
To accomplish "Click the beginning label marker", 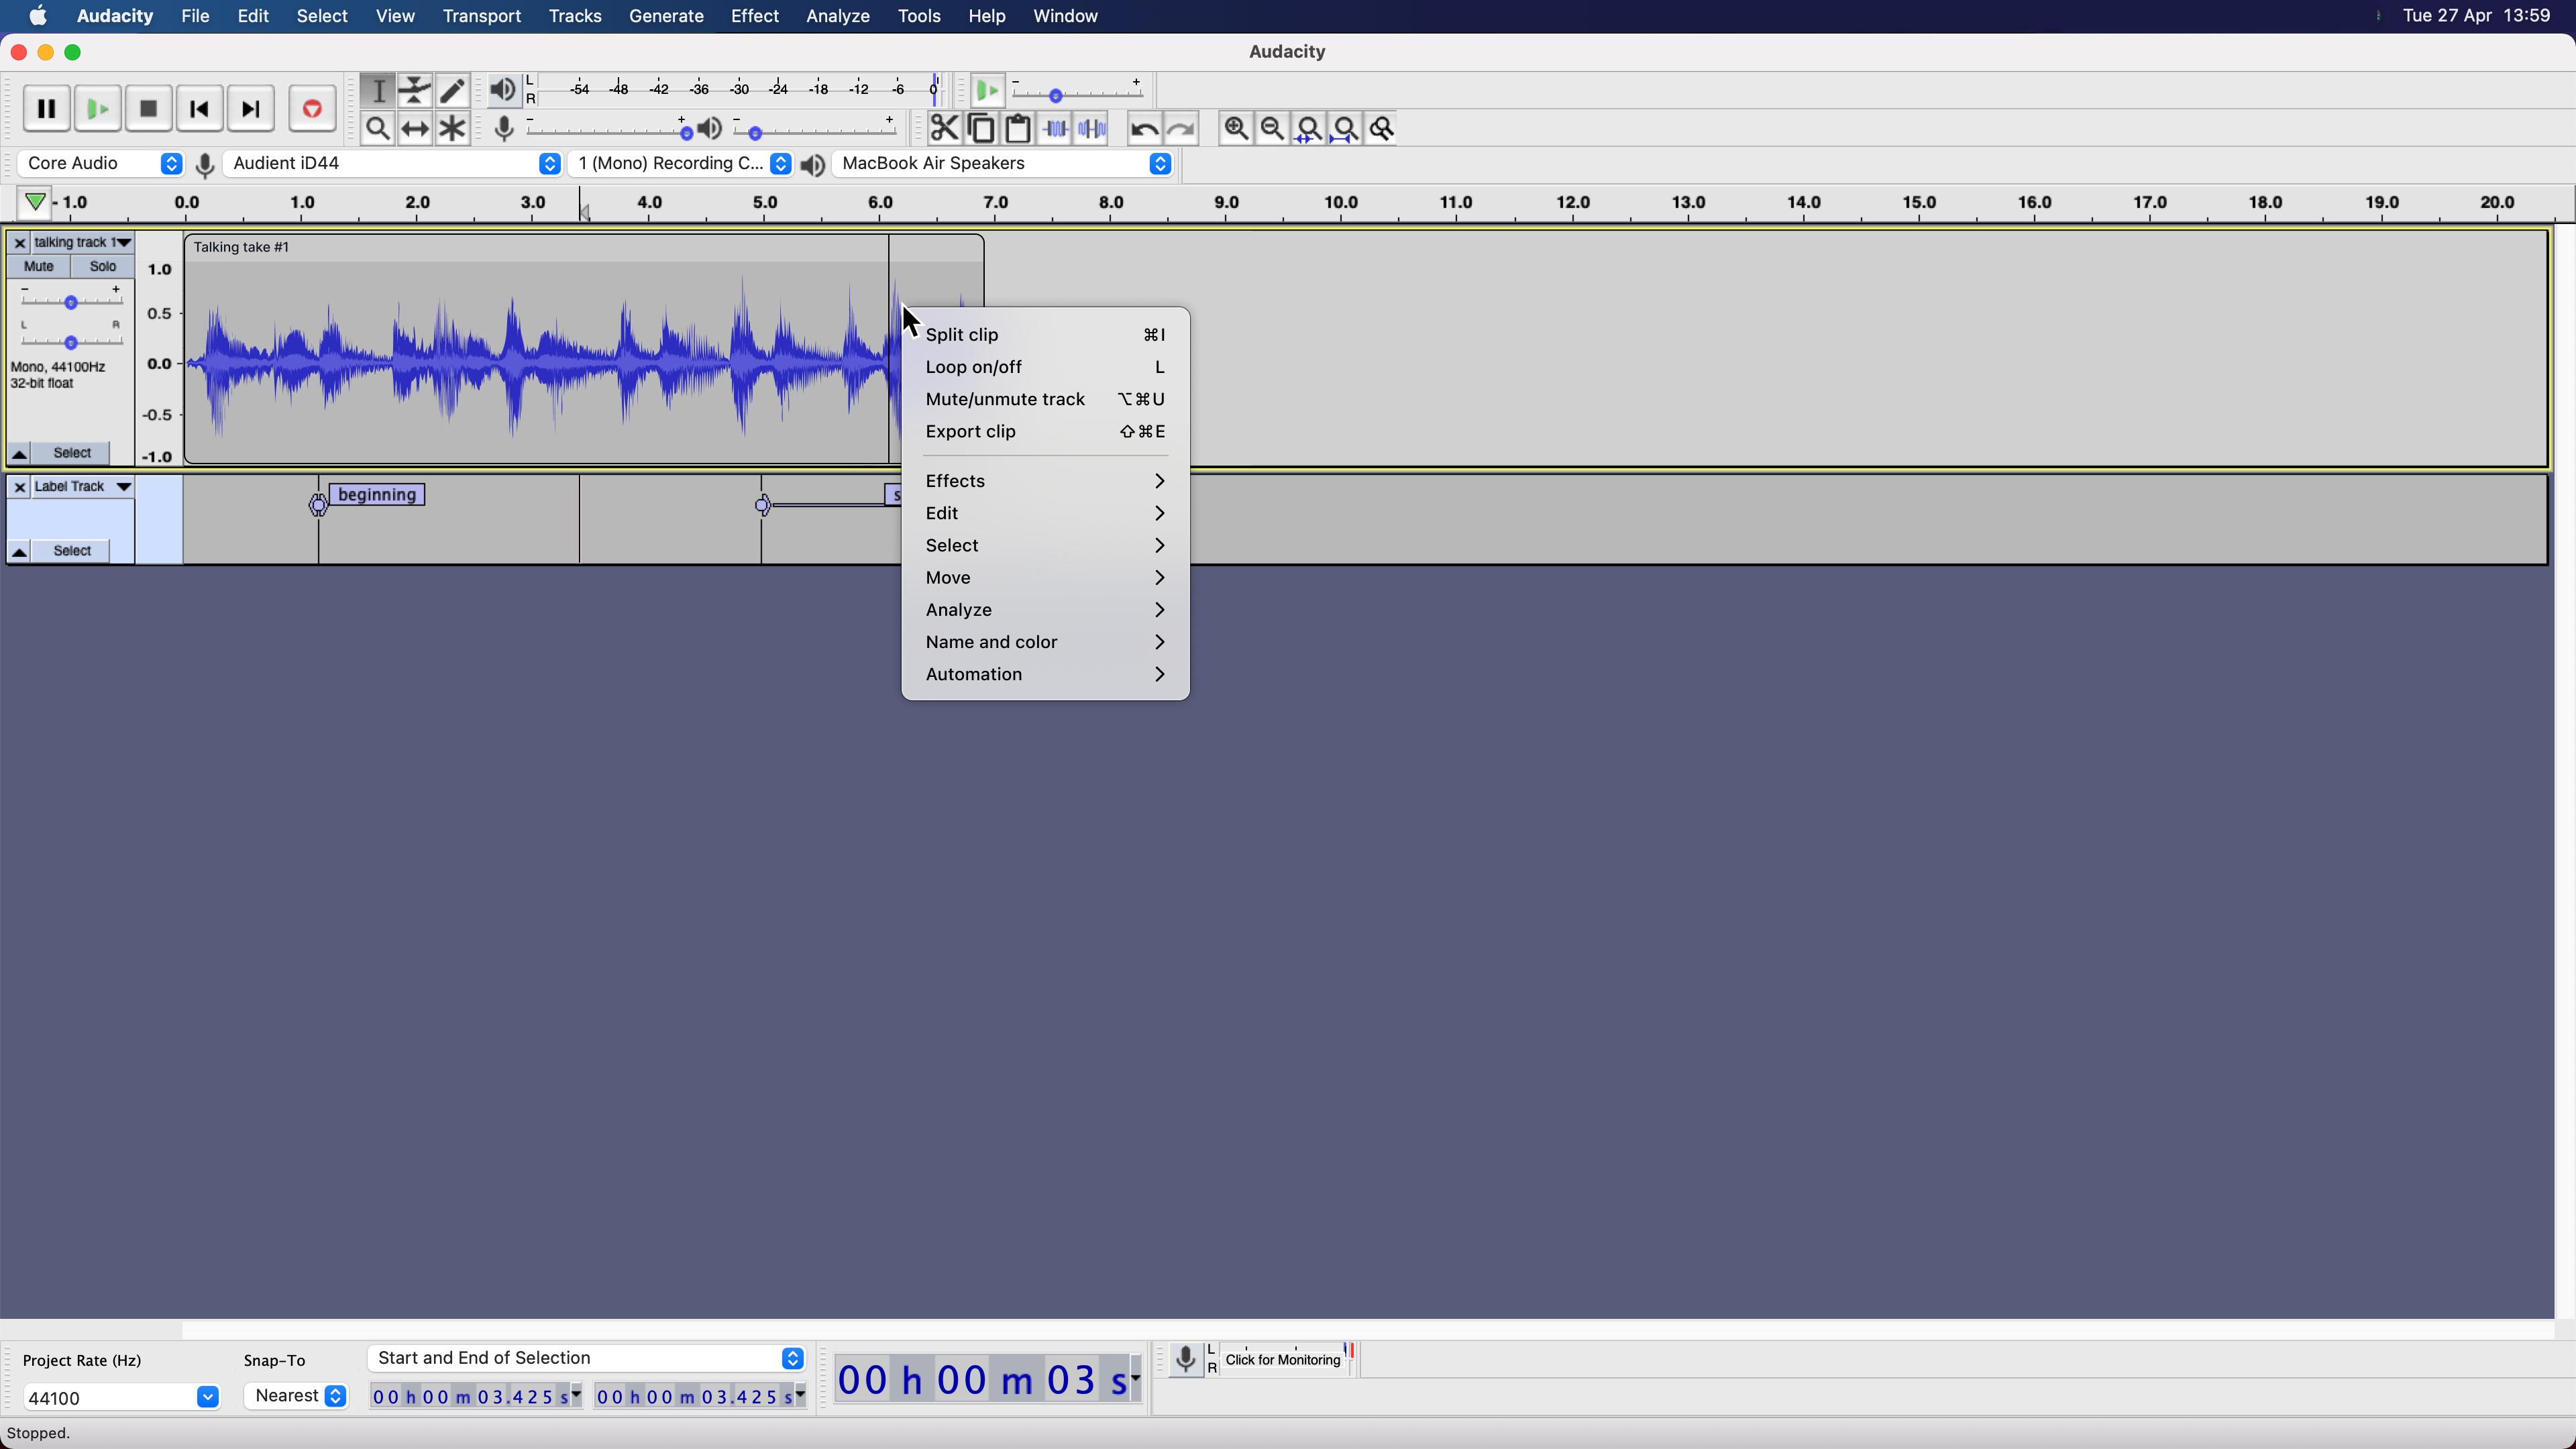I will [318, 505].
